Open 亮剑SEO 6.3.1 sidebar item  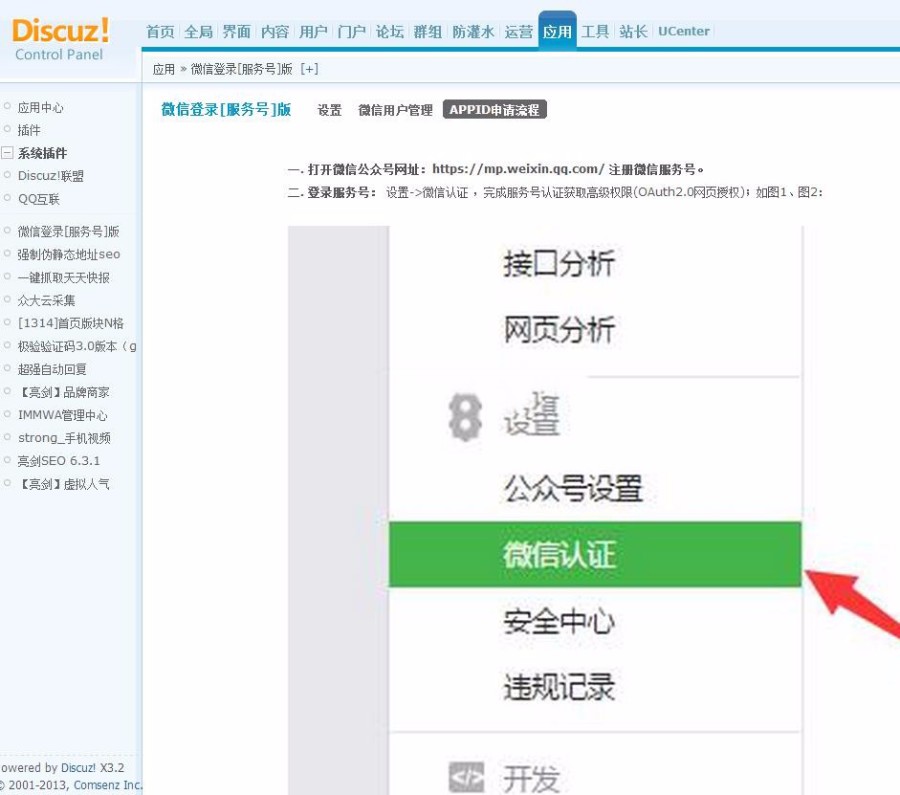(59, 461)
